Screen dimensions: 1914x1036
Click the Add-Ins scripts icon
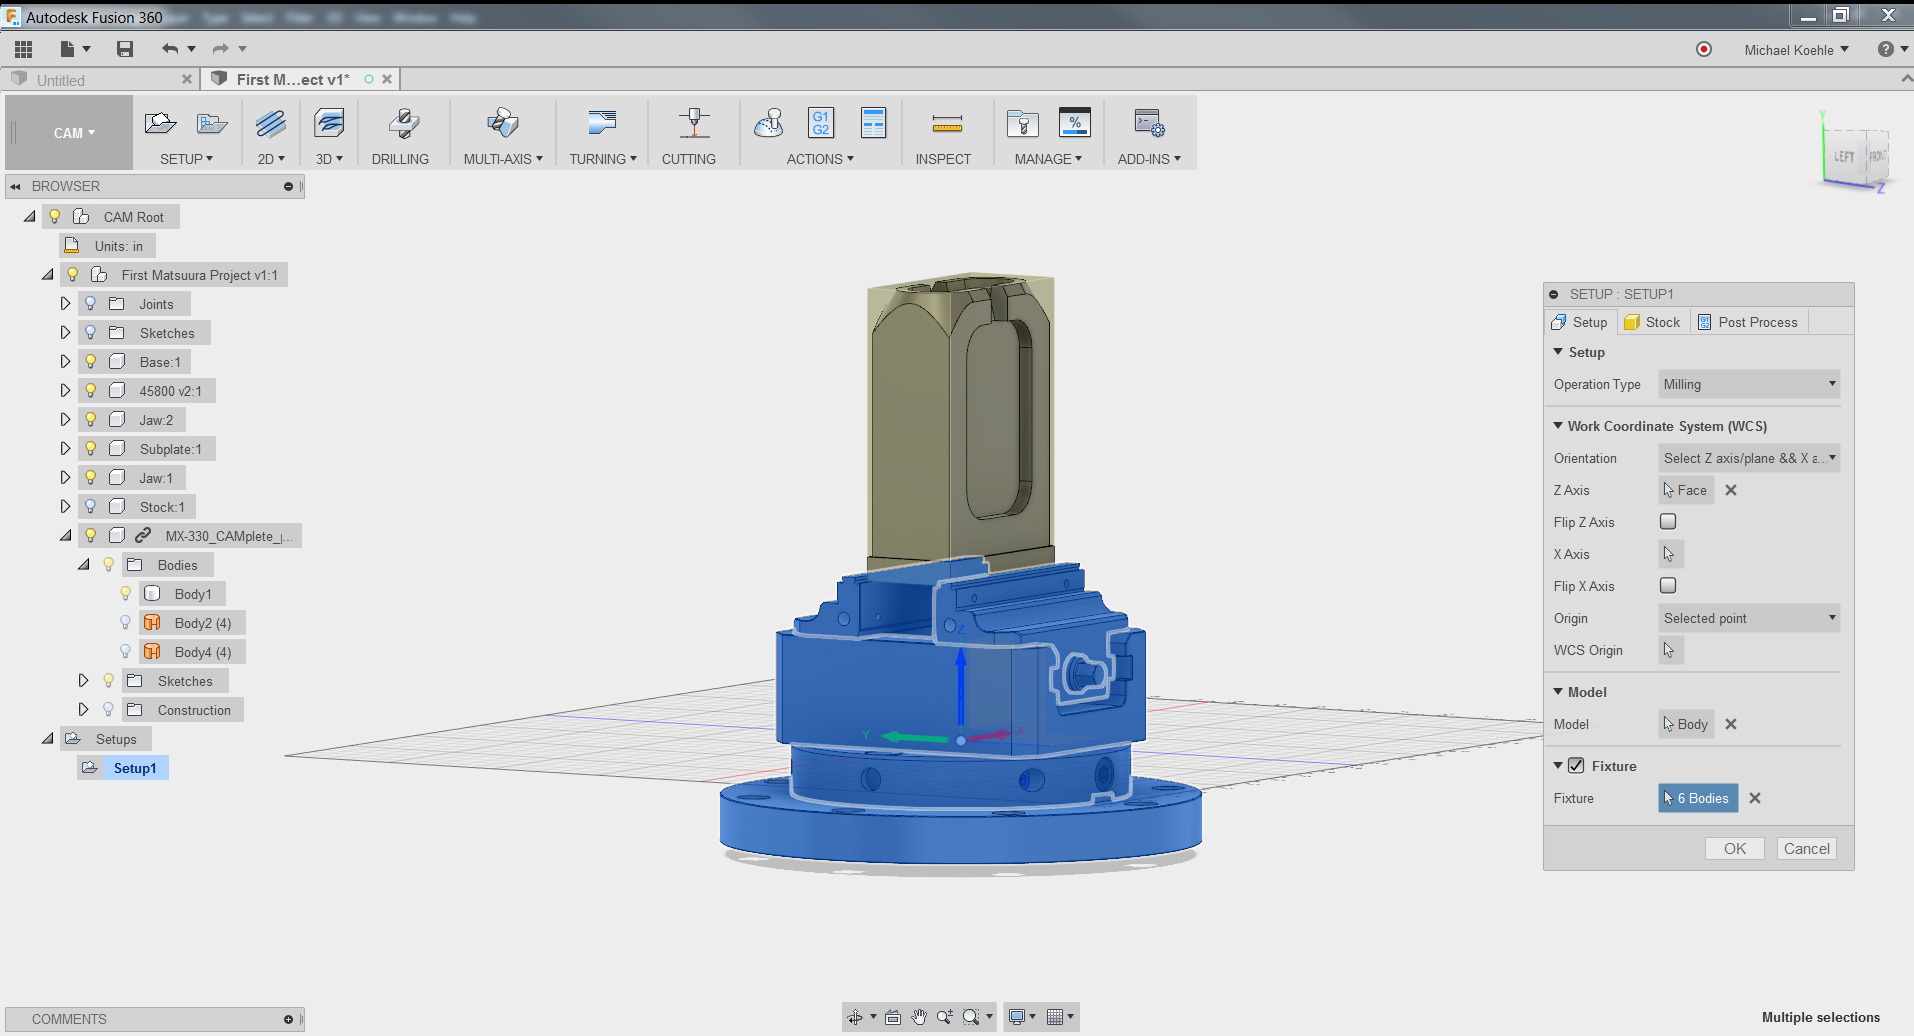pos(1150,124)
